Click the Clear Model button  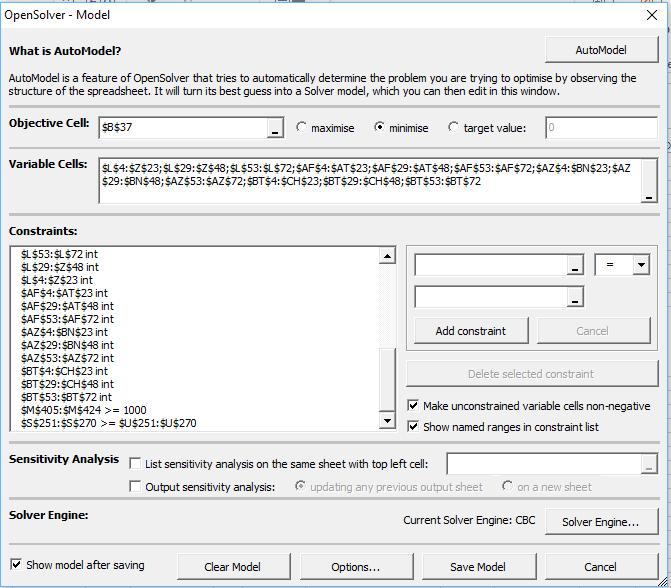[x=234, y=567]
